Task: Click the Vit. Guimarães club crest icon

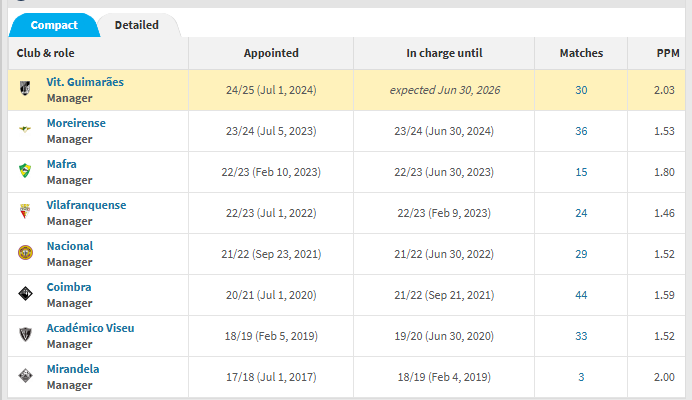Action: point(25,88)
